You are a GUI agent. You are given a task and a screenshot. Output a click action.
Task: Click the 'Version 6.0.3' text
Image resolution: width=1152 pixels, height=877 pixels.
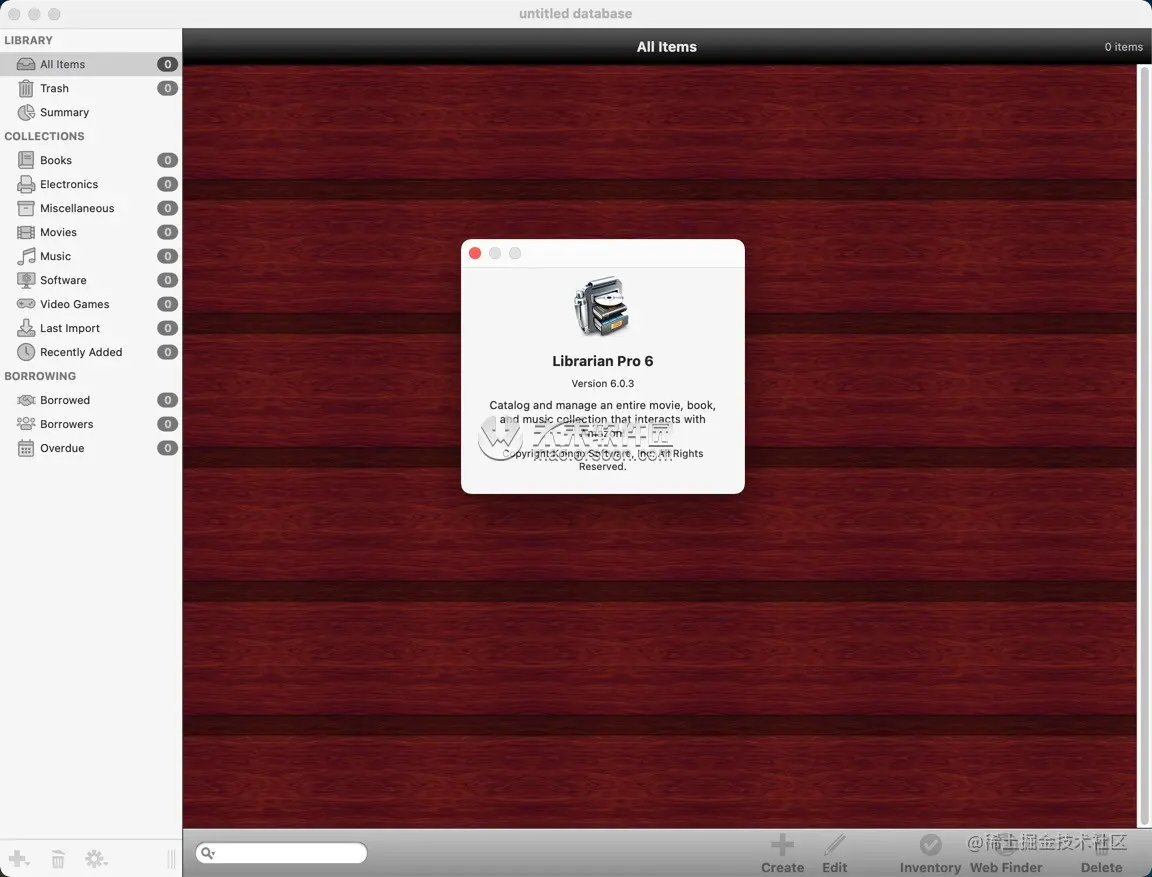coord(602,383)
